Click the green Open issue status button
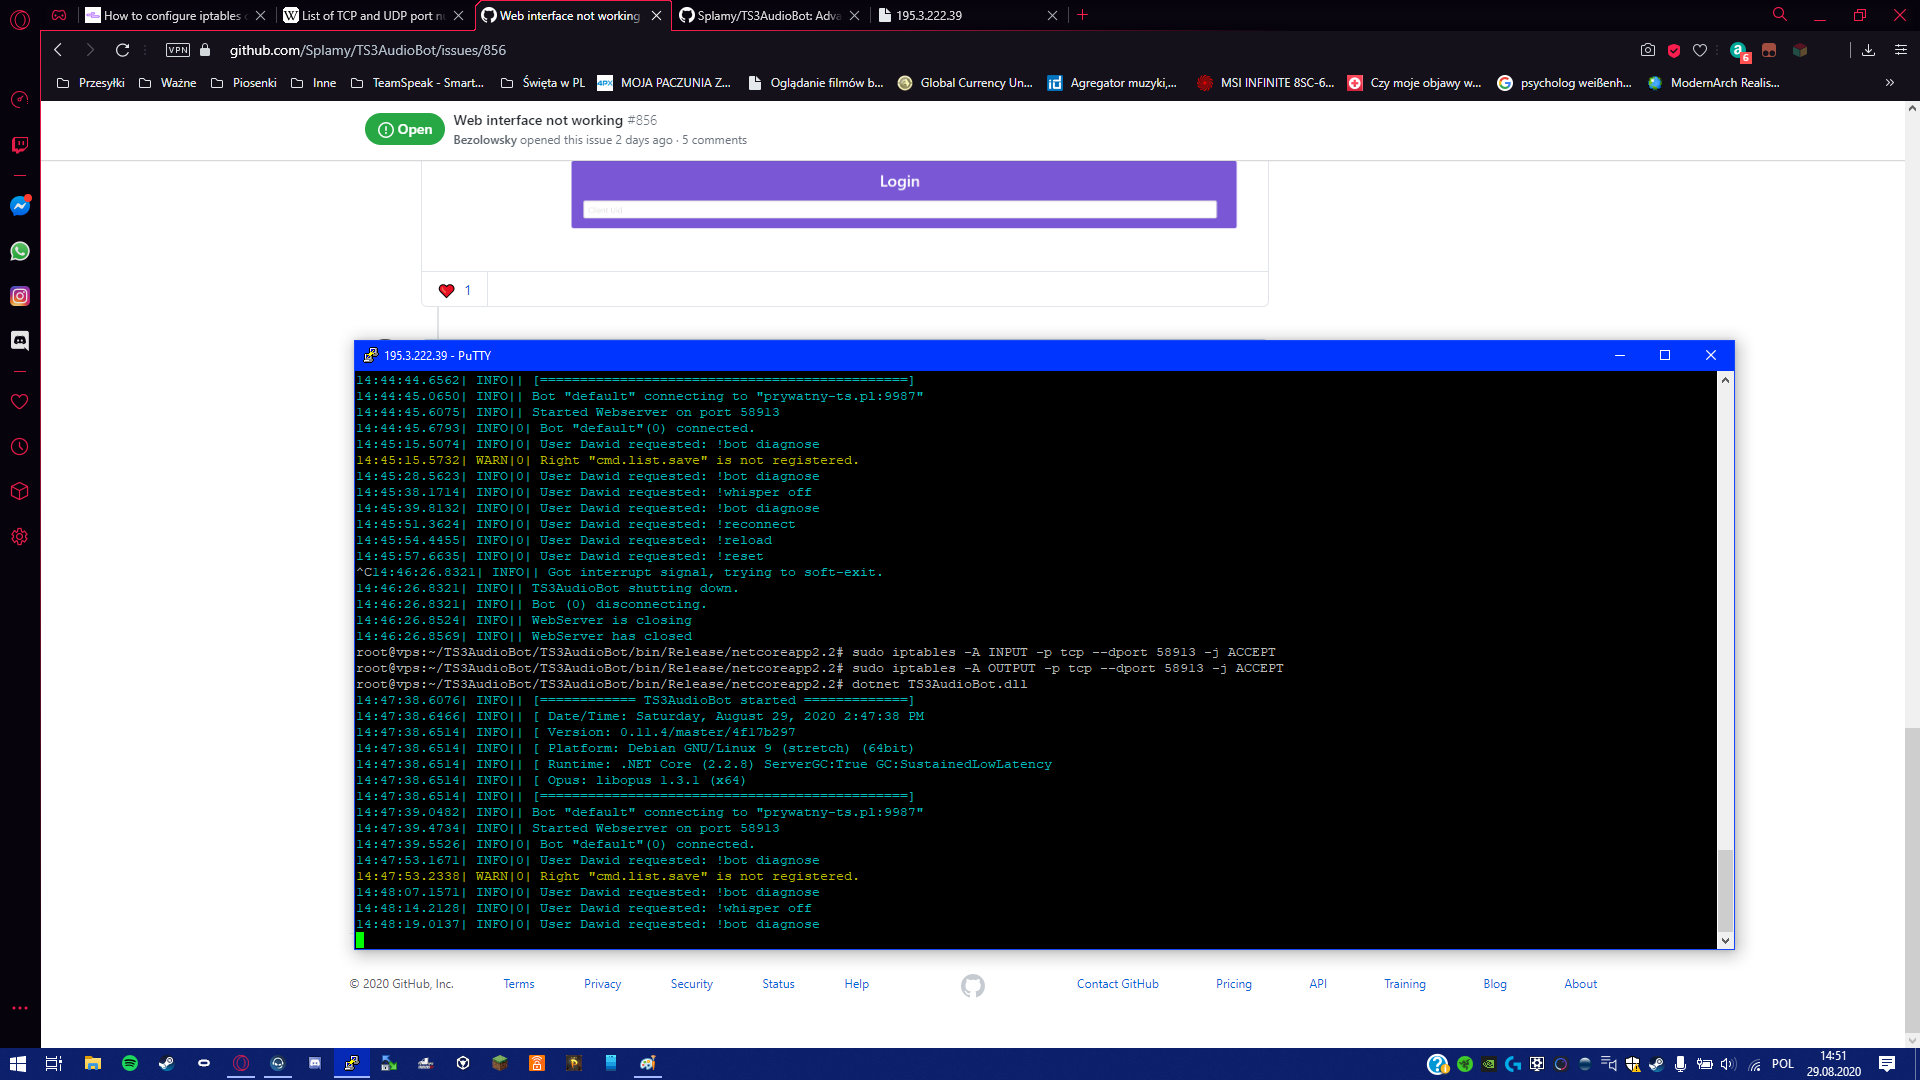 tap(404, 129)
